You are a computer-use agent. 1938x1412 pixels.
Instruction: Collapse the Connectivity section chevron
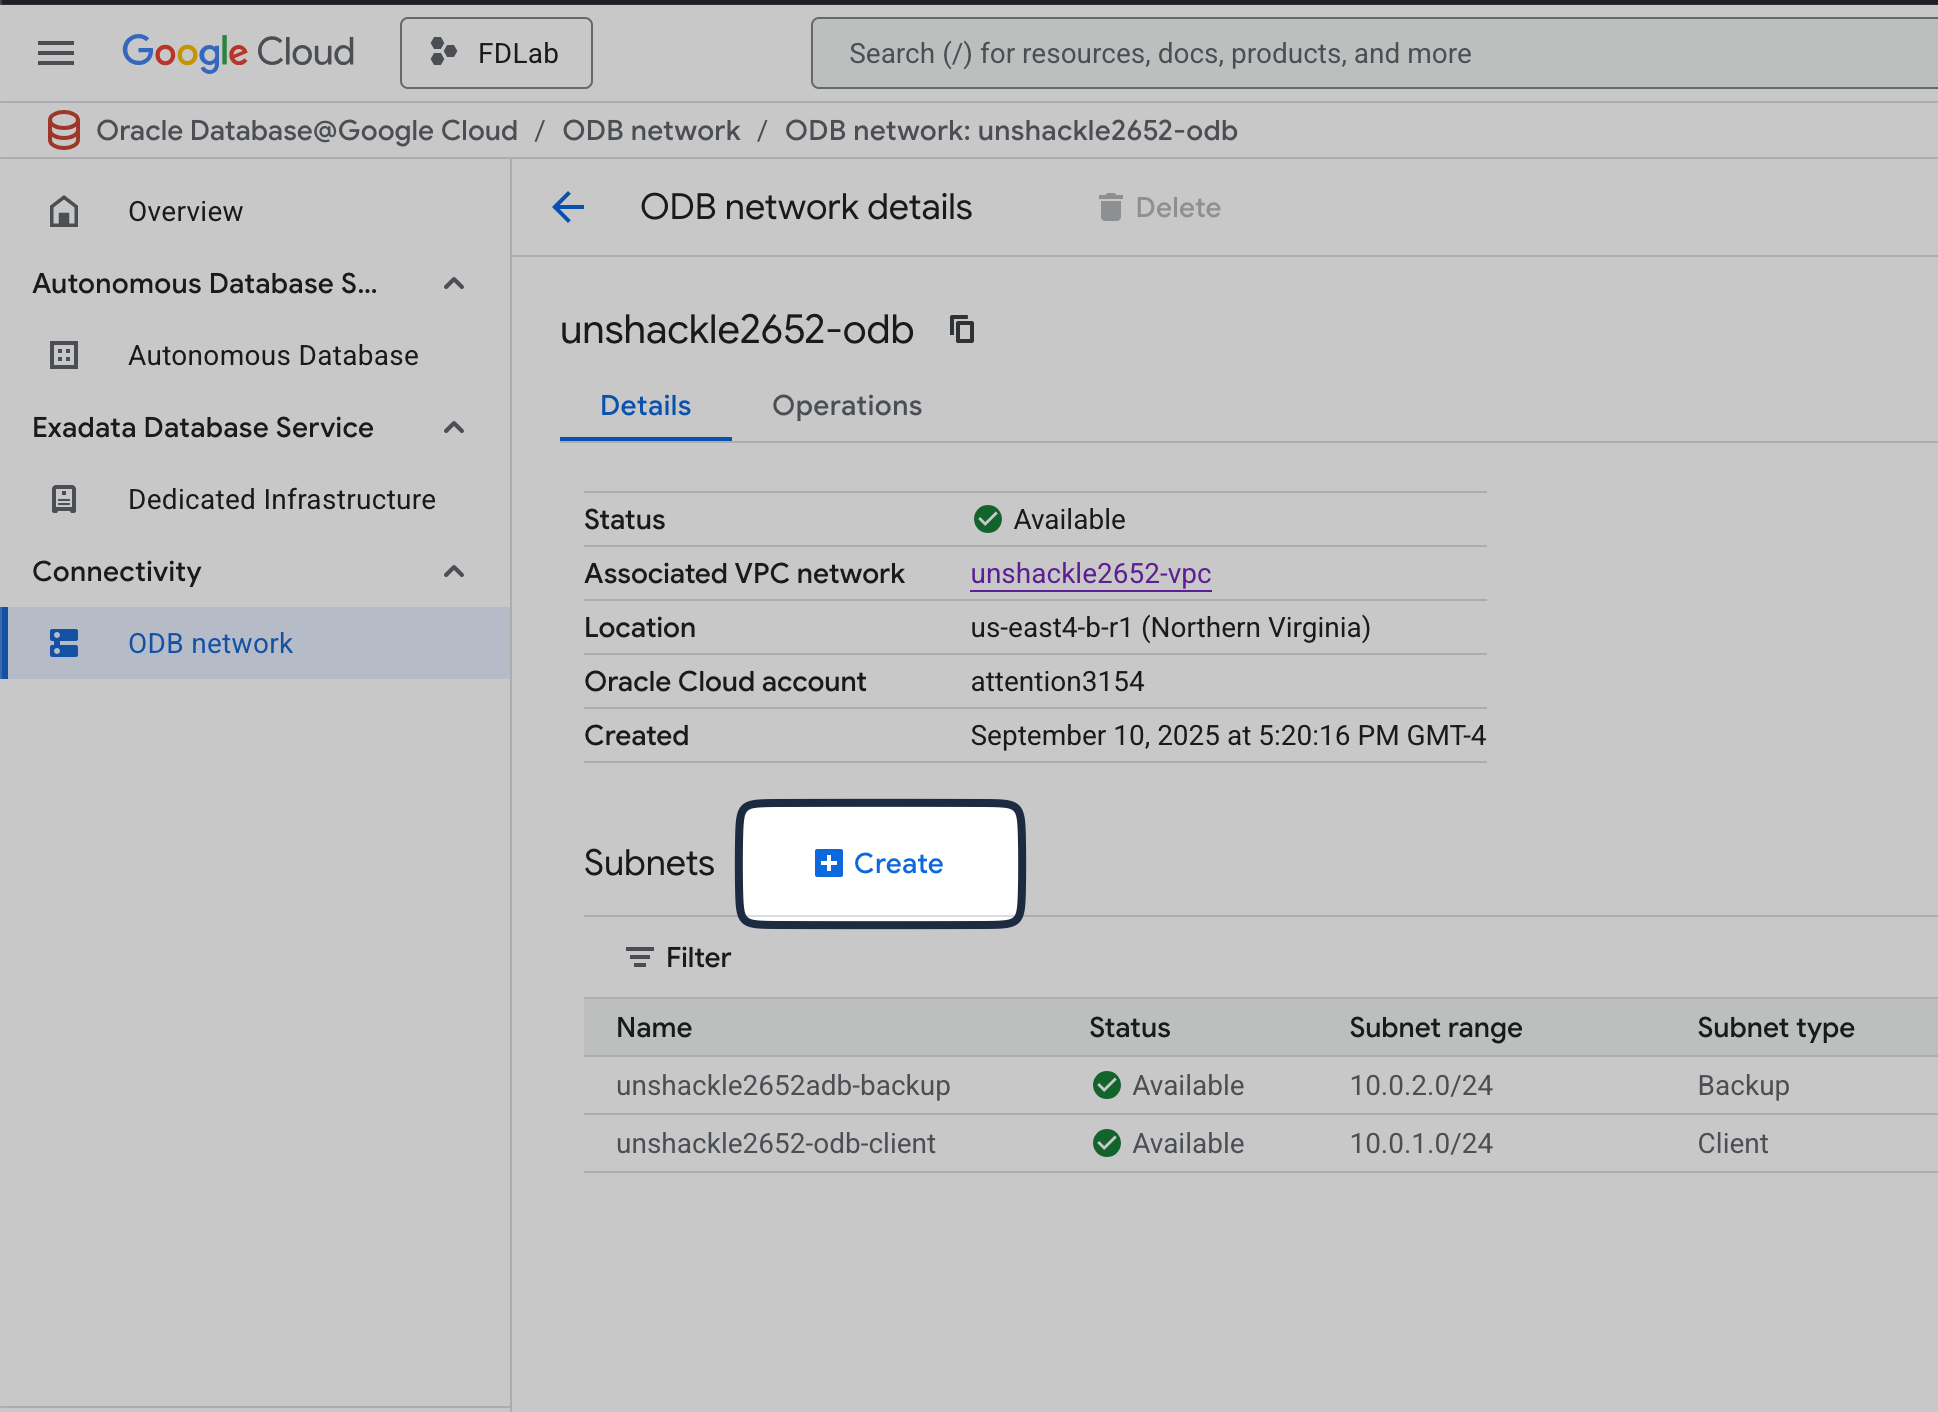tap(454, 571)
